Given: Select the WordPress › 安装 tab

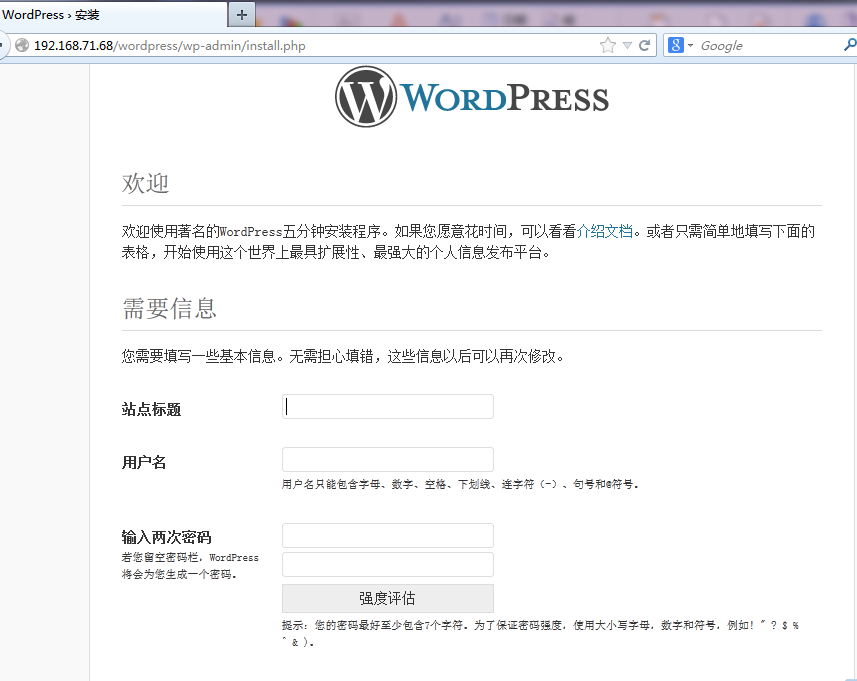Looking at the screenshot, I should (113, 15).
